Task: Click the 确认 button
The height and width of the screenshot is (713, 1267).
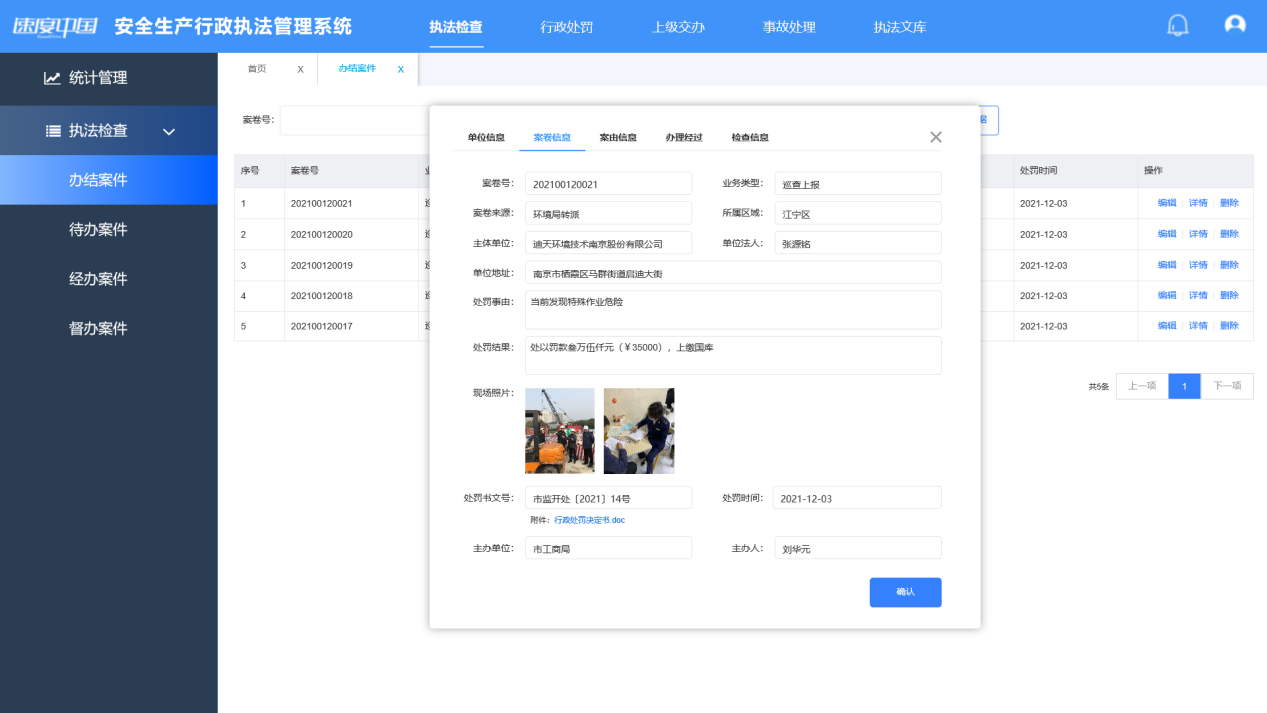Action: (x=905, y=592)
